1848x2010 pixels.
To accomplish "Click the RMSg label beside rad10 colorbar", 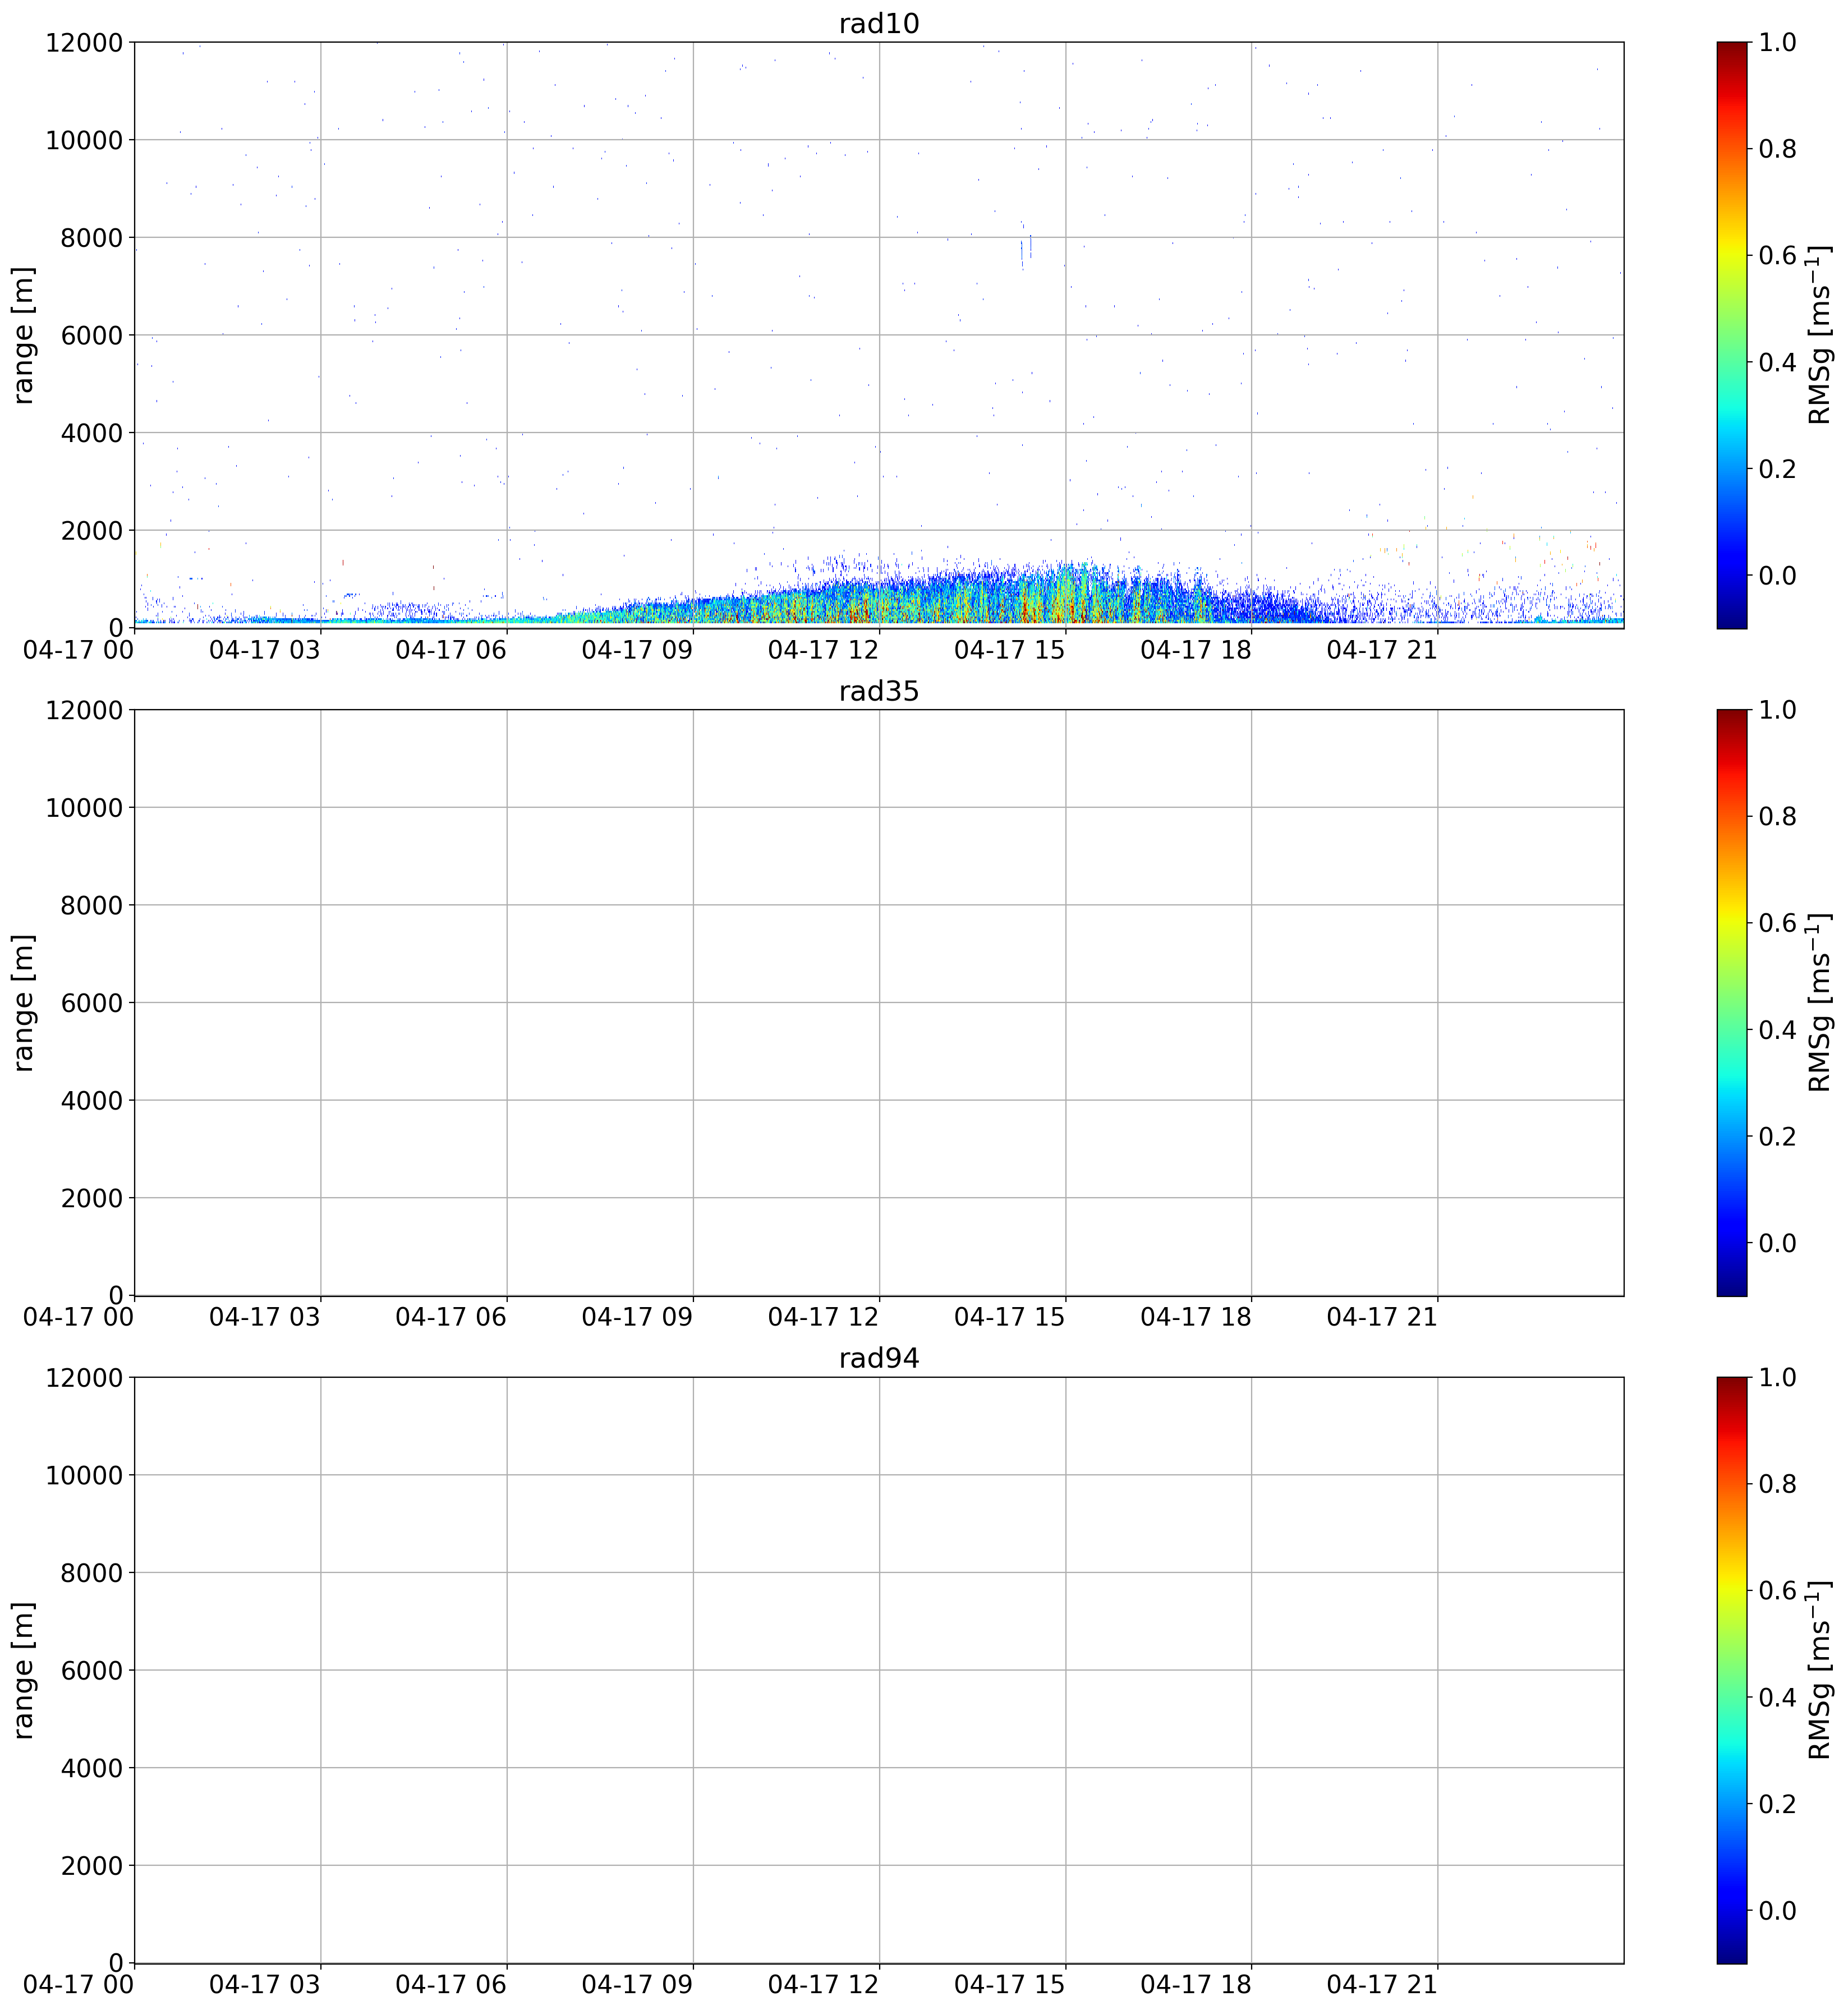I will (x=1820, y=335).
